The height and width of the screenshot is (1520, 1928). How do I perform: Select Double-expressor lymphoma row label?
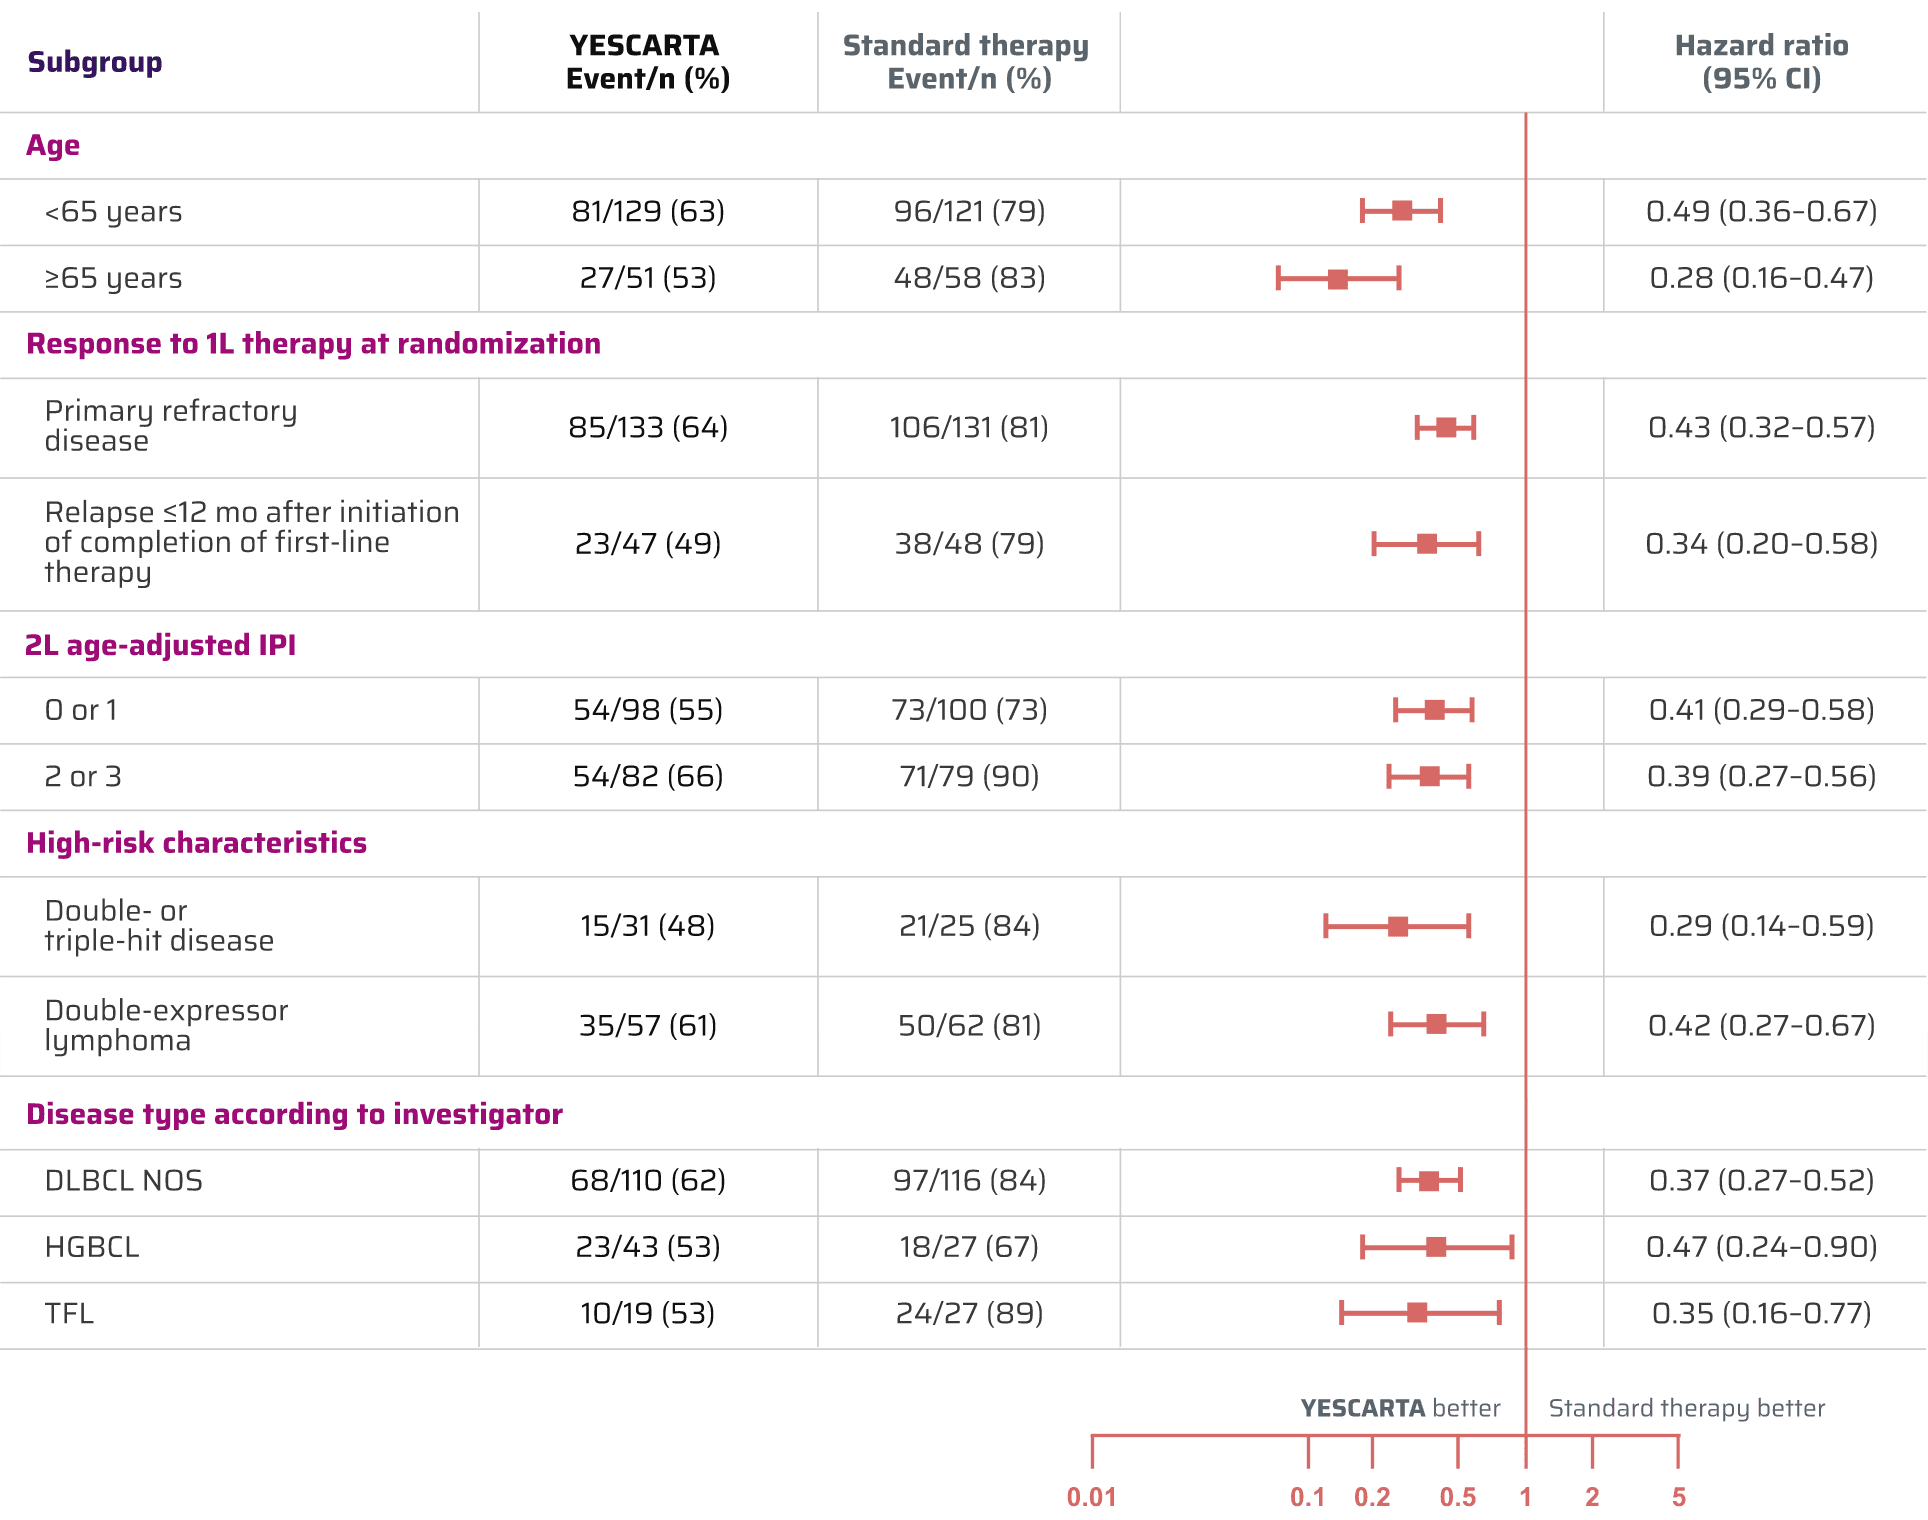(166, 1025)
